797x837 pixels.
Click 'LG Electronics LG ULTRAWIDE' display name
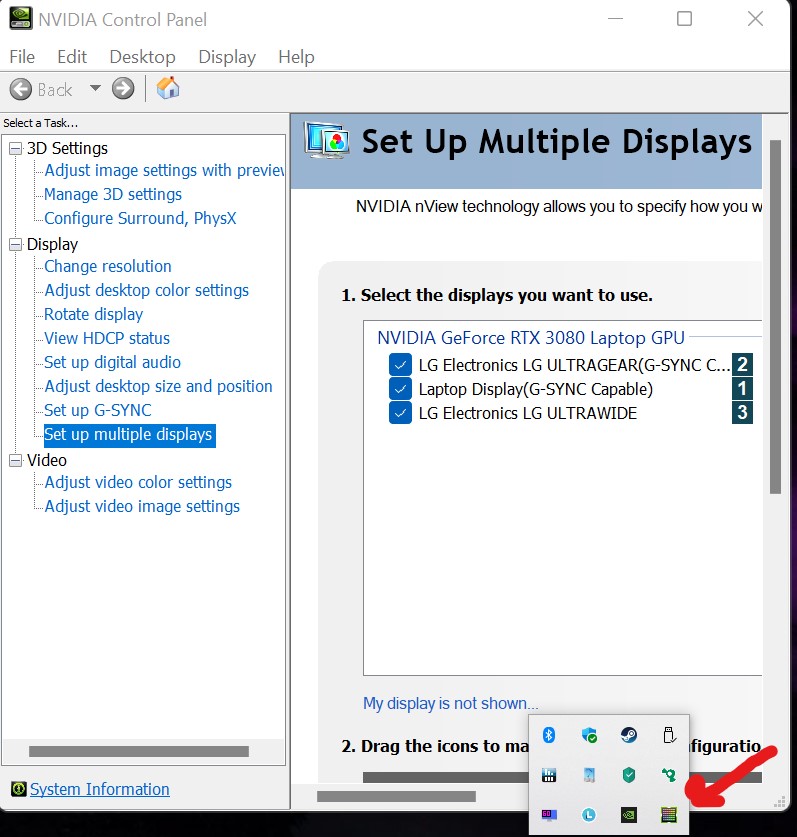tap(528, 413)
